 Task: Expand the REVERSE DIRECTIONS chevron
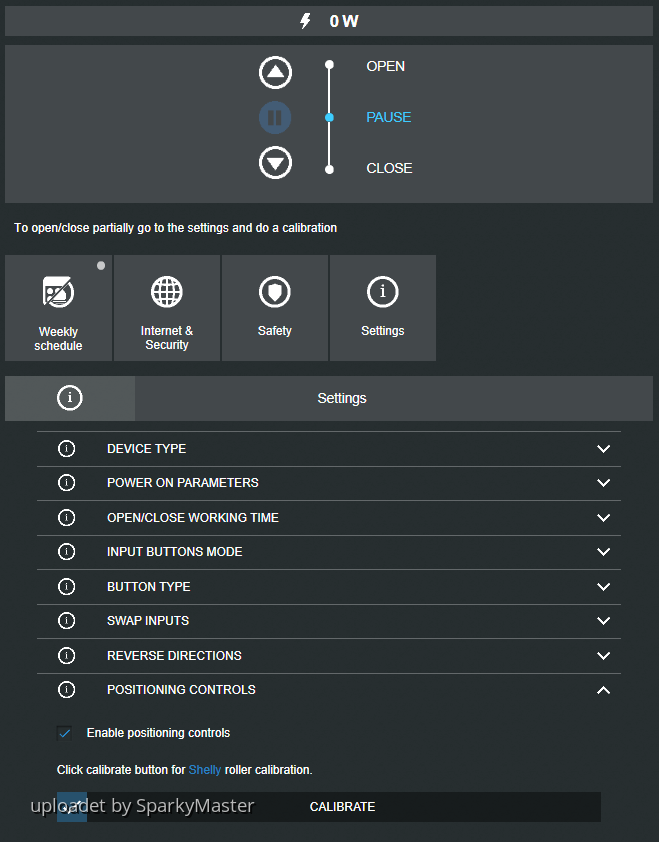tap(603, 656)
